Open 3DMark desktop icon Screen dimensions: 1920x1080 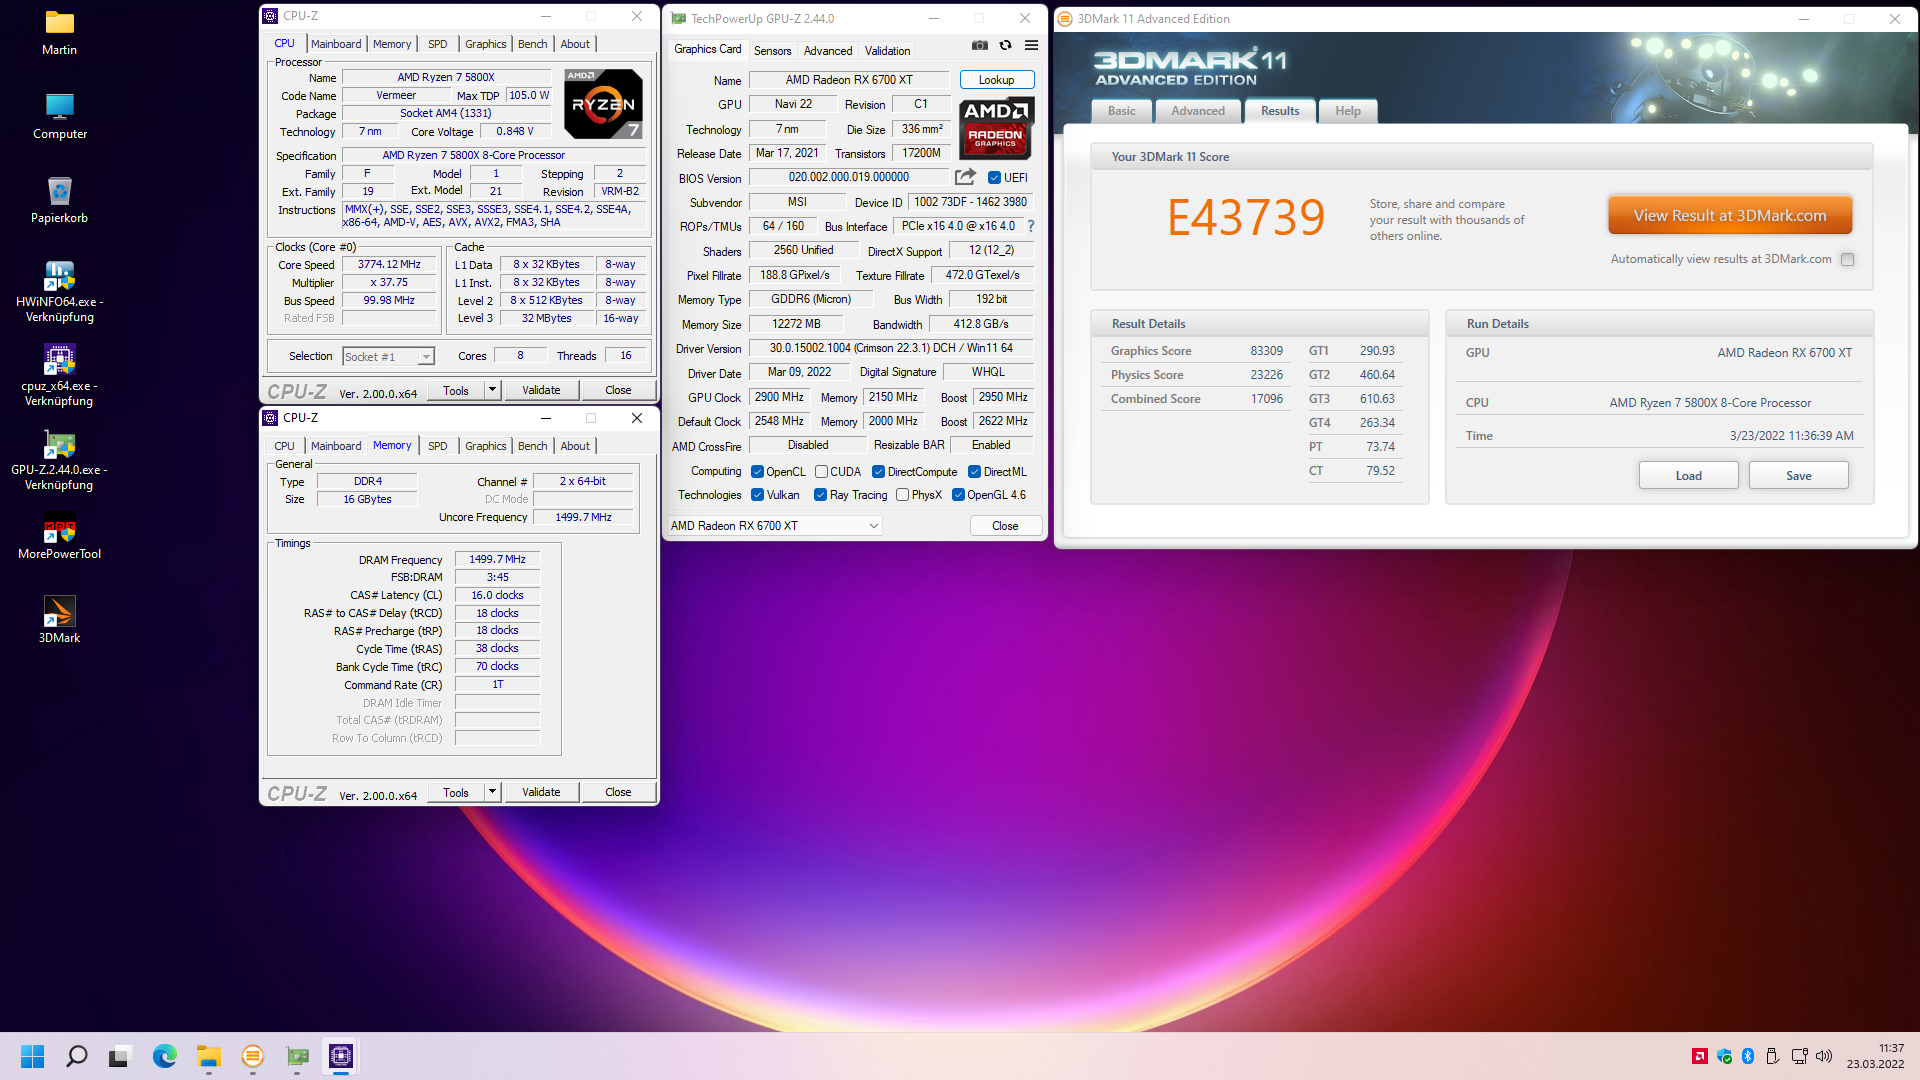point(59,620)
